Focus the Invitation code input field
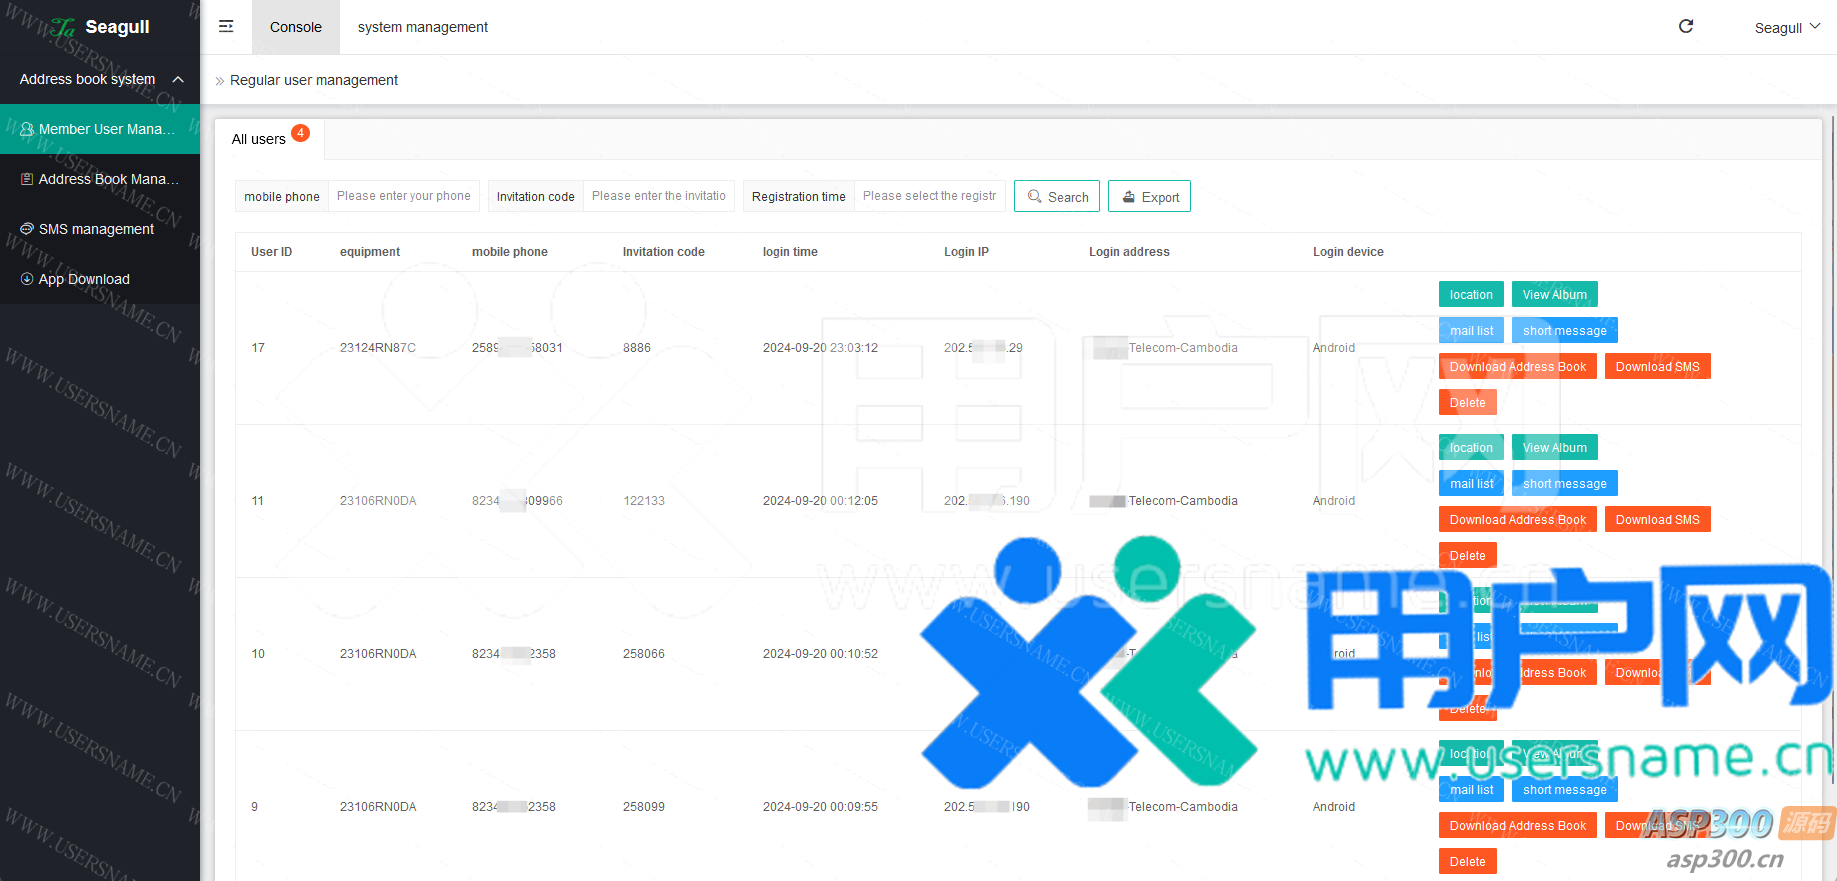Viewport: 1837px width, 881px height. pos(659,196)
